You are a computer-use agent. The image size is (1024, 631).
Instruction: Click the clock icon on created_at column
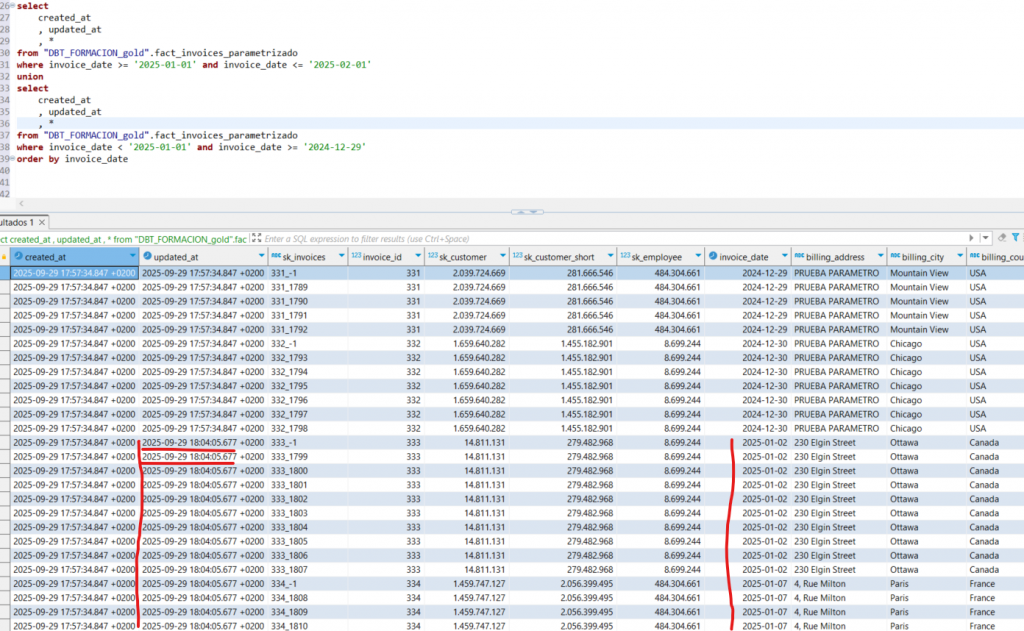[17, 257]
